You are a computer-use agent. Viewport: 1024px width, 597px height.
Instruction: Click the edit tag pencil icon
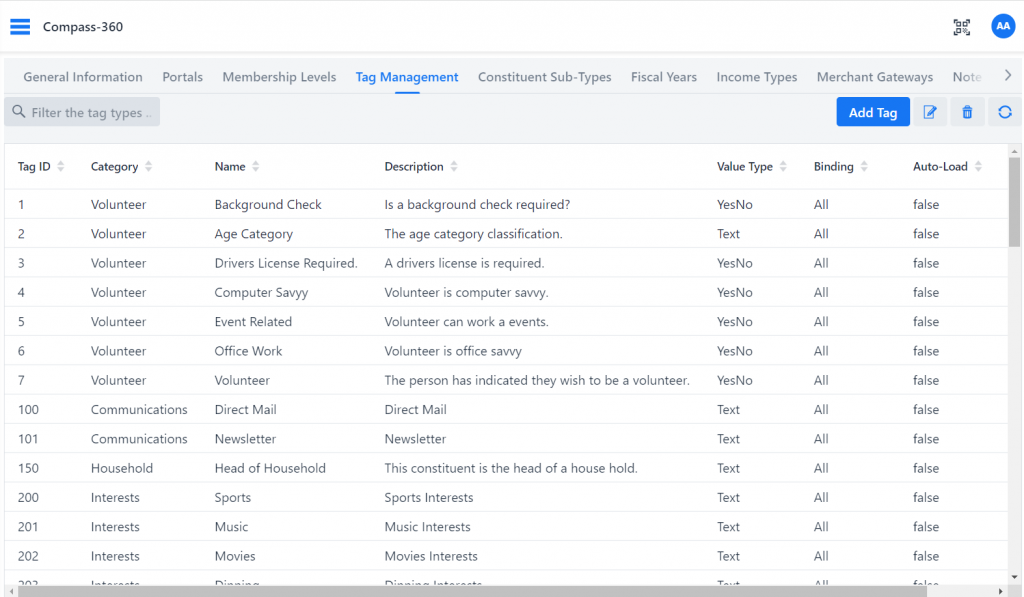(930, 112)
